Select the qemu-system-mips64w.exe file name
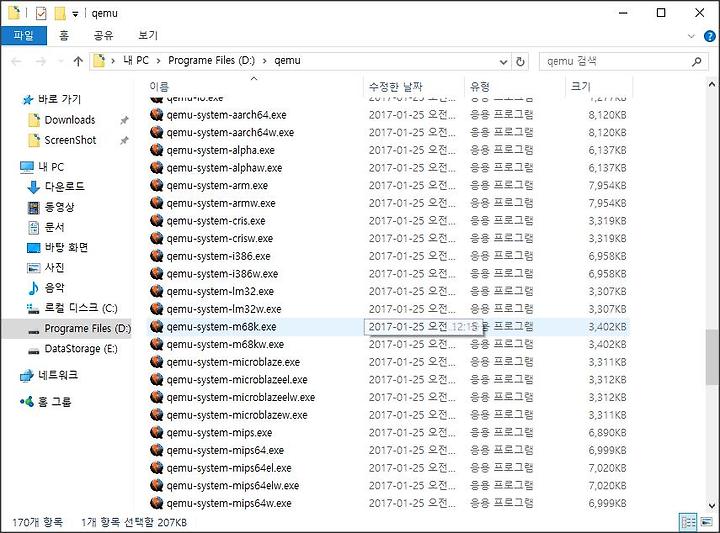This screenshot has height=533, width=720. click(x=229, y=503)
